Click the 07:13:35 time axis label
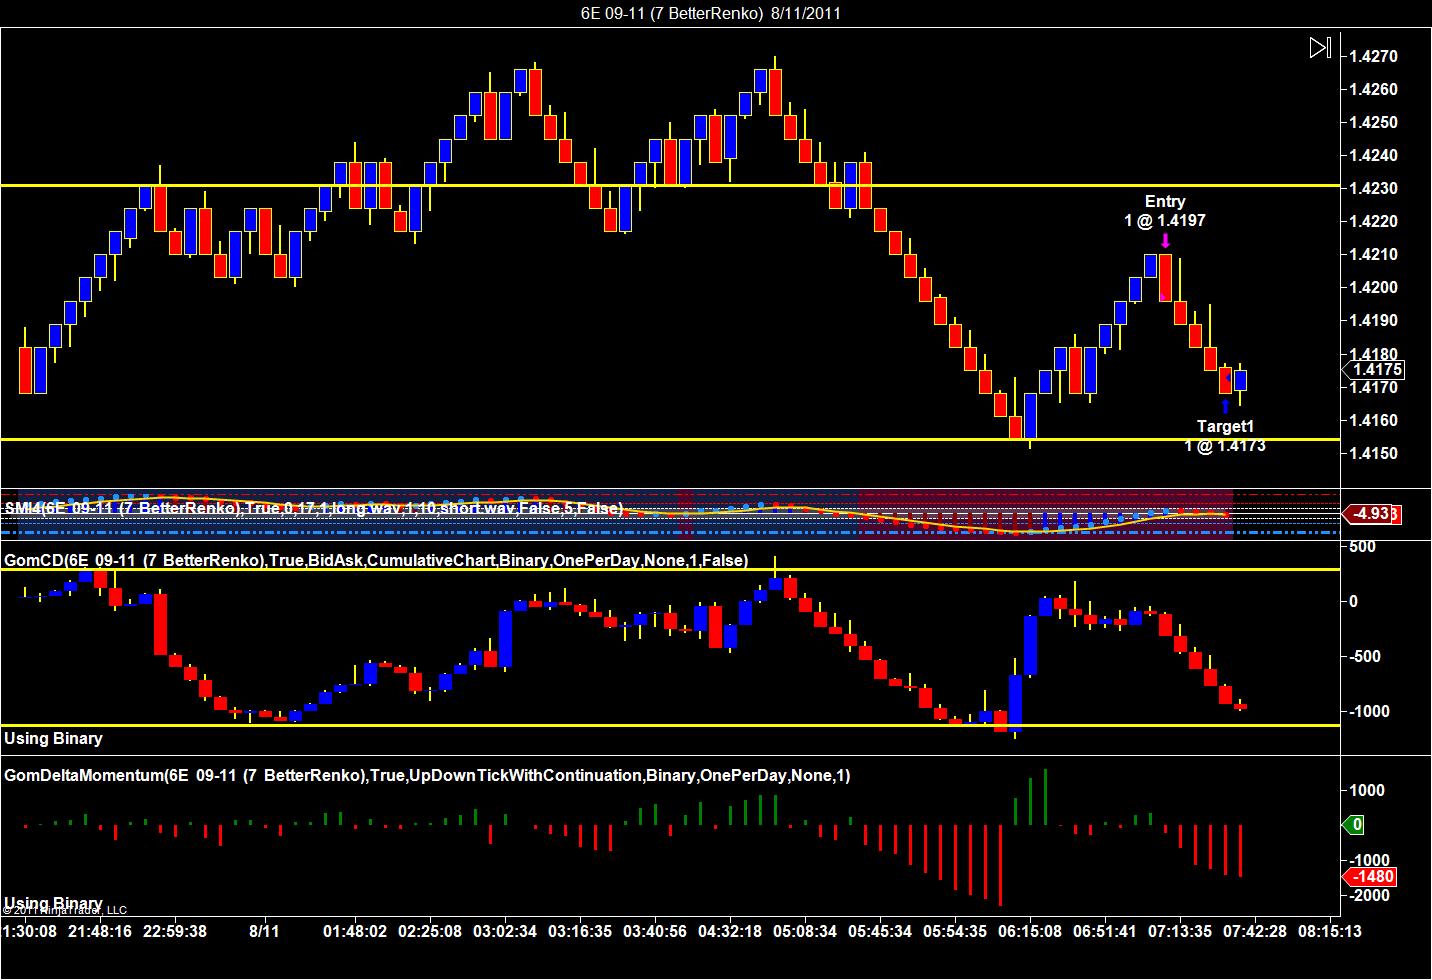Viewport: 1432px width, 980px height. click(x=1180, y=931)
